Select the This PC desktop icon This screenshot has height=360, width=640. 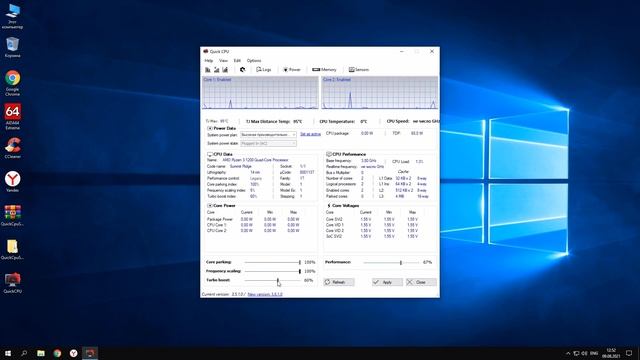pyautogui.click(x=12, y=16)
